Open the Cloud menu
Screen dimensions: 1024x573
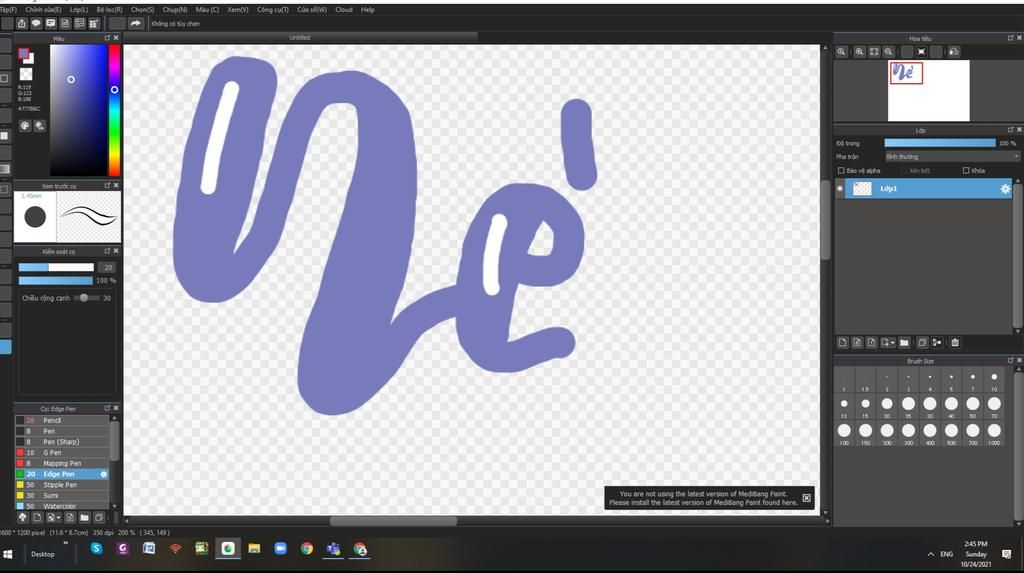(x=344, y=10)
